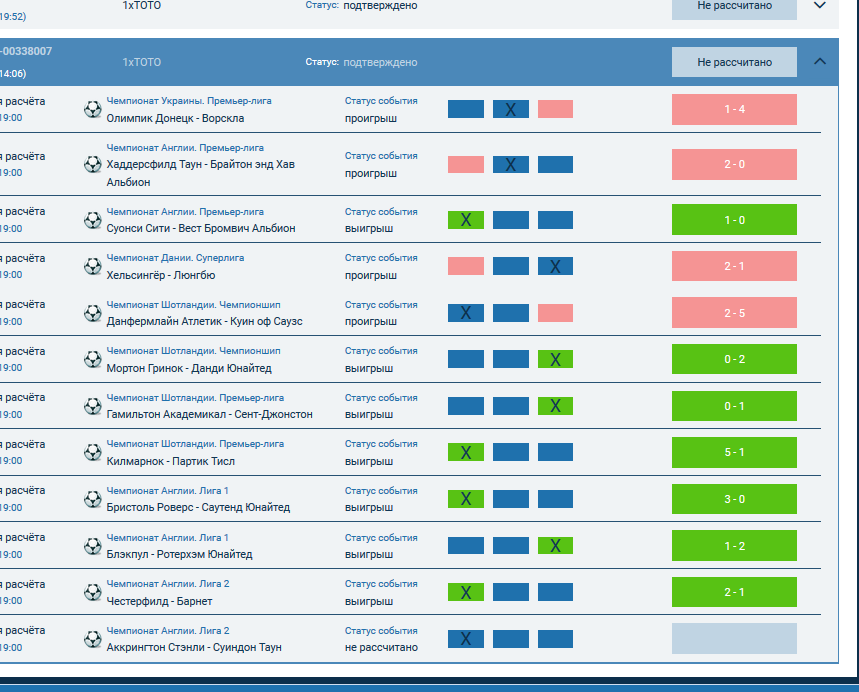859x692 pixels.
Task: Click Не рассчитано button in highlighted header
Action: point(734,62)
